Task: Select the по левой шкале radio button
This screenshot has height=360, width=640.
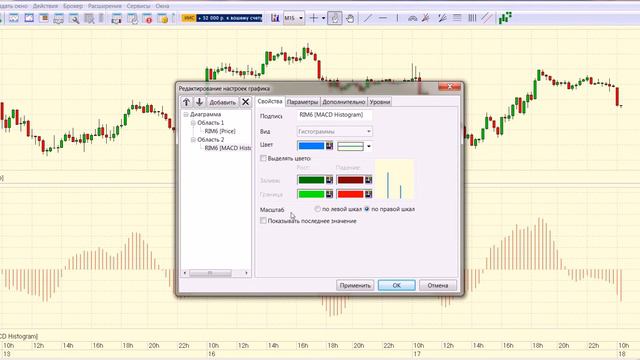Action: click(x=317, y=209)
